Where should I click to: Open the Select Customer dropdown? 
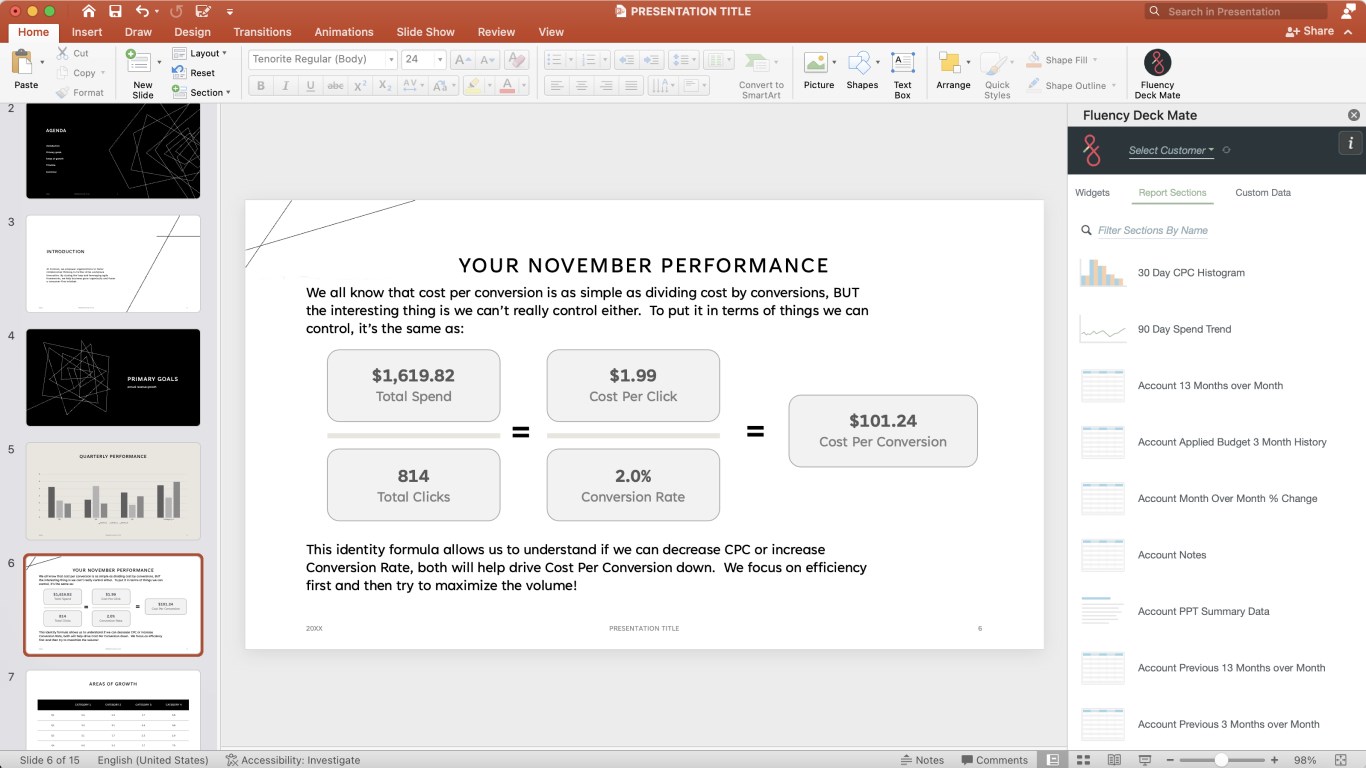click(1171, 150)
